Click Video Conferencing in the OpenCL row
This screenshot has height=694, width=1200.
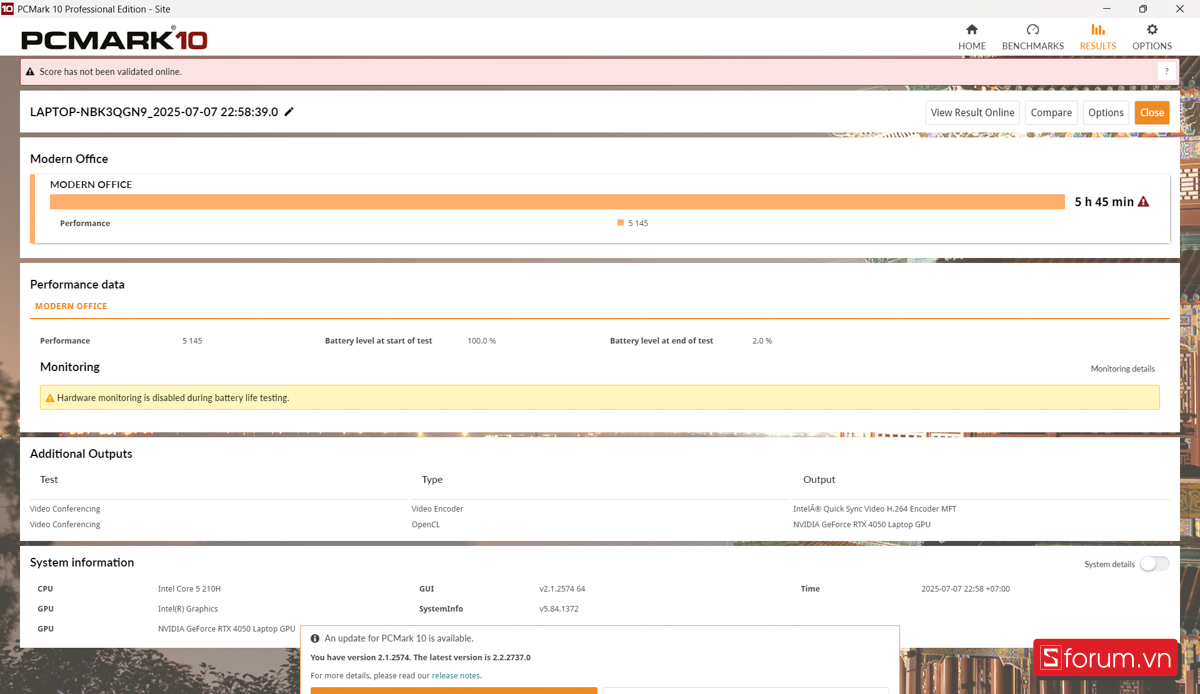pos(65,524)
